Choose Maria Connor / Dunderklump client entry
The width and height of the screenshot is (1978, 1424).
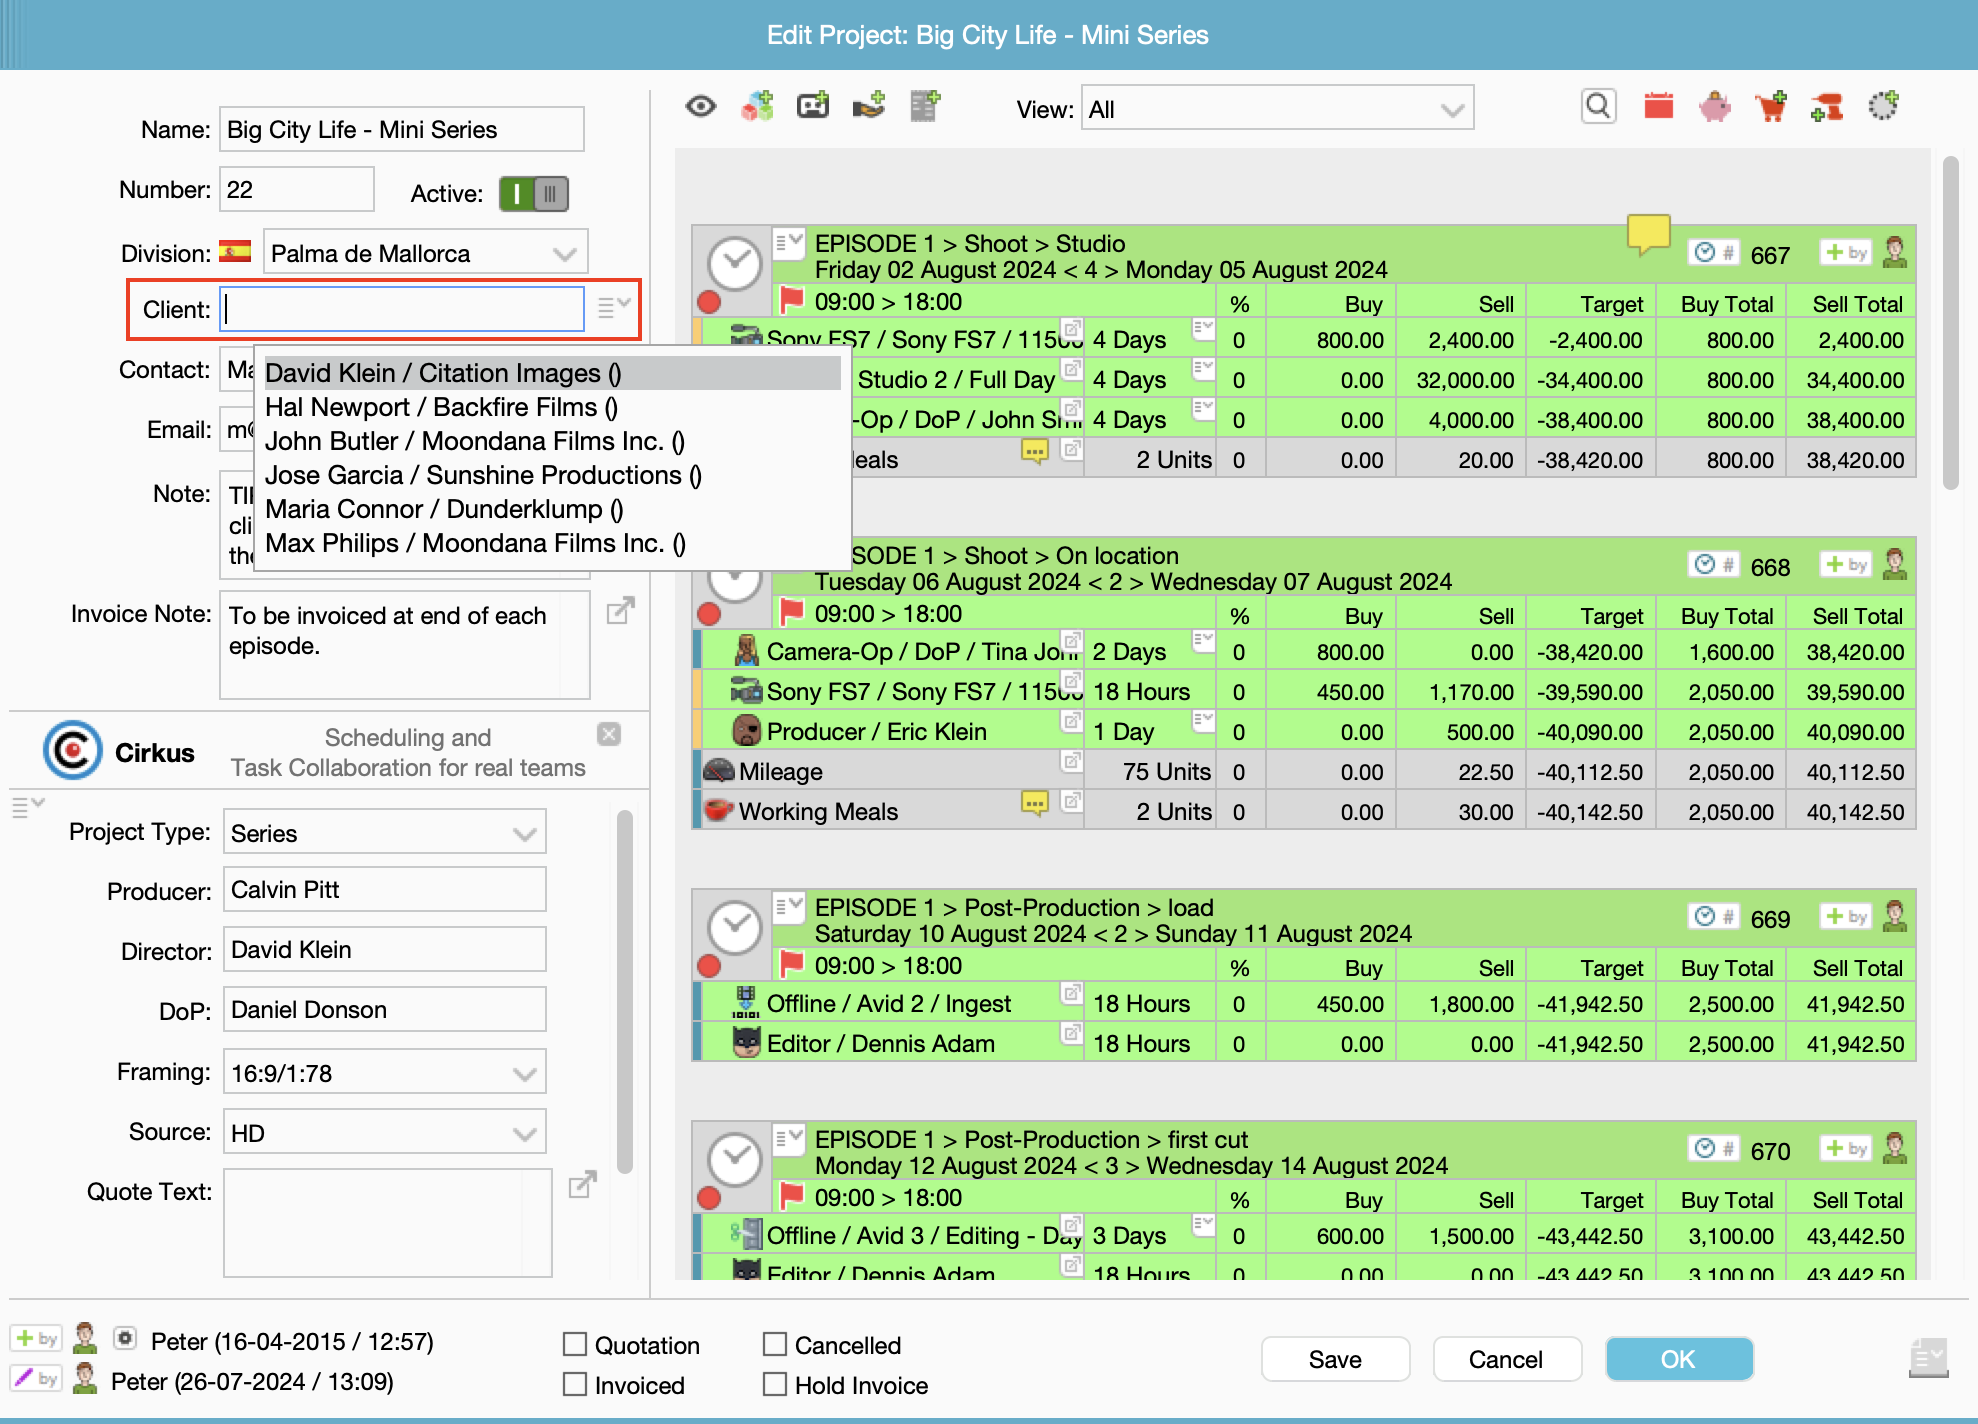tap(444, 509)
